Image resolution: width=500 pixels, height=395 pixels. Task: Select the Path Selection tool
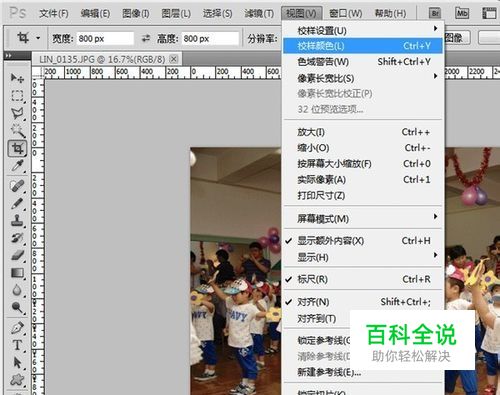(17, 362)
